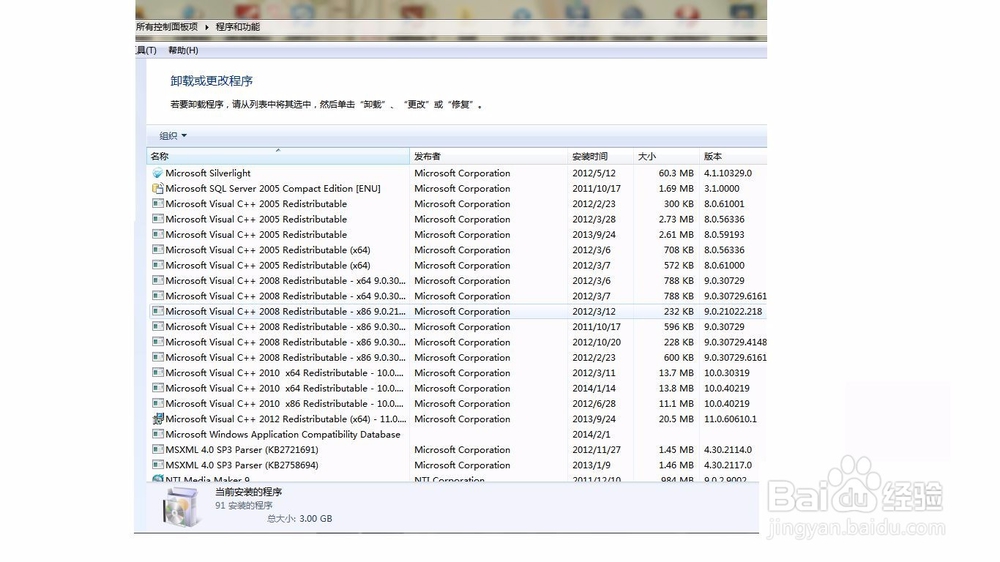1000x562 pixels.
Task: Open the 组织 dropdown menu
Action: pos(173,136)
